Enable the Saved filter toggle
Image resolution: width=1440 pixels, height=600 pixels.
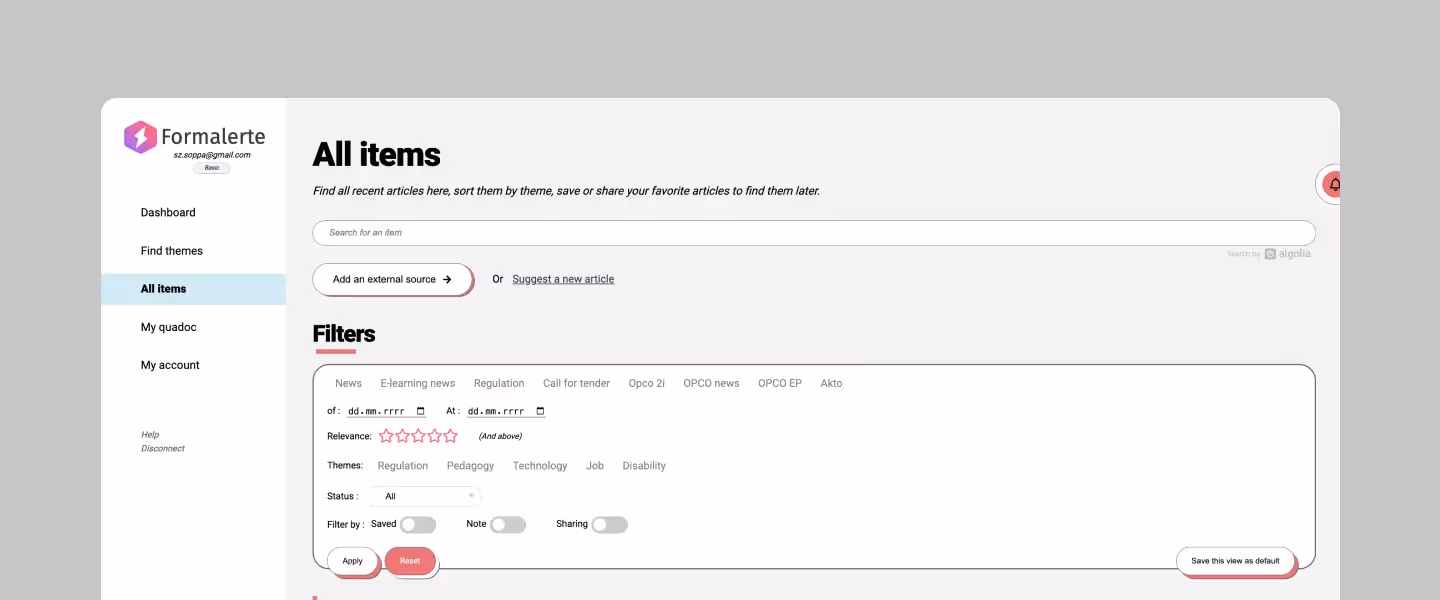point(418,524)
